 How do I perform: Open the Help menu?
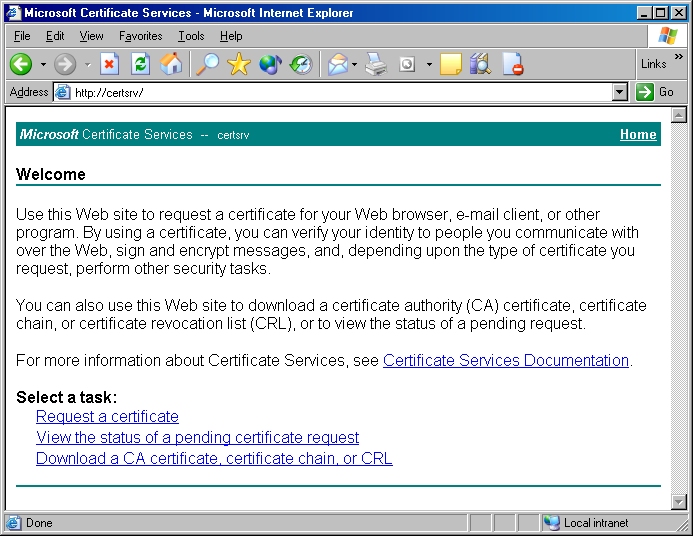click(231, 36)
